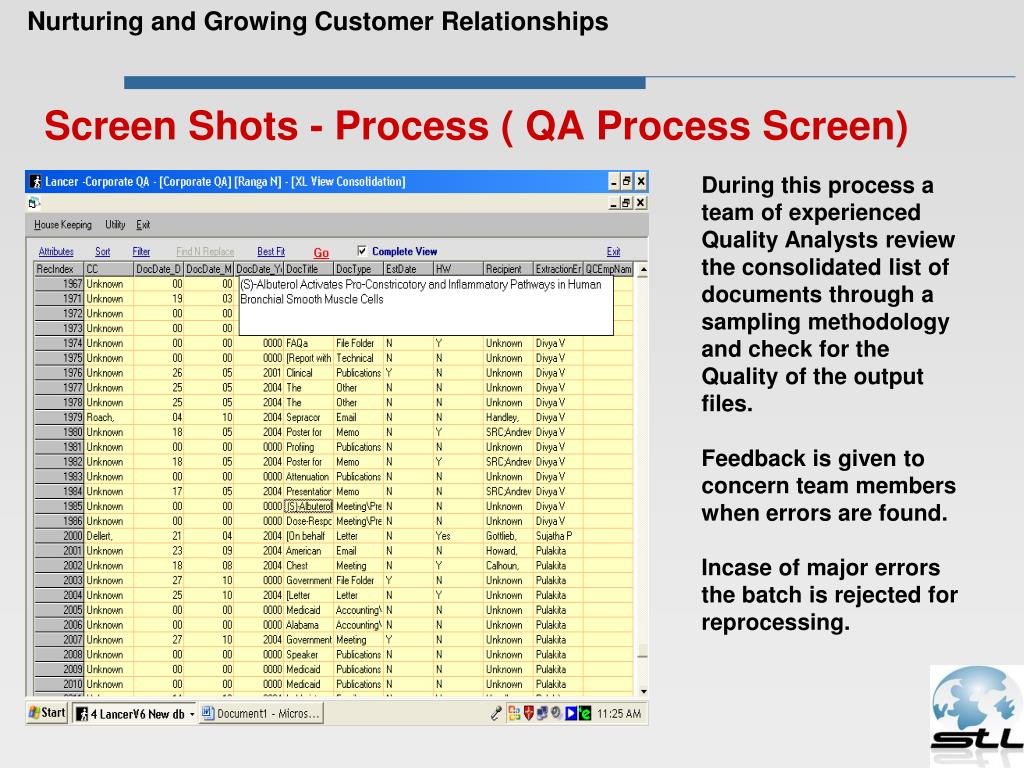The height and width of the screenshot is (768, 1024).
Task: Click the Sort link
Action: coord(103,251)
